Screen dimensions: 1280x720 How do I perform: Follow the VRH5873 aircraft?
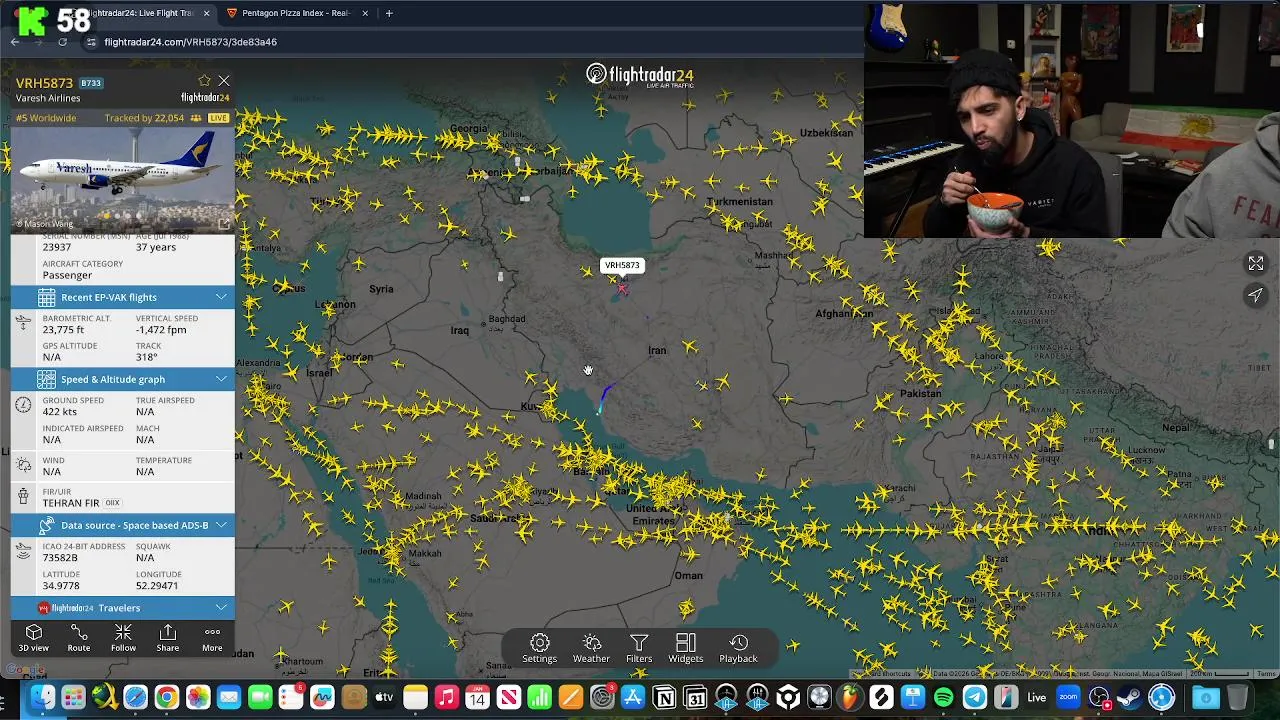(123, 638)
